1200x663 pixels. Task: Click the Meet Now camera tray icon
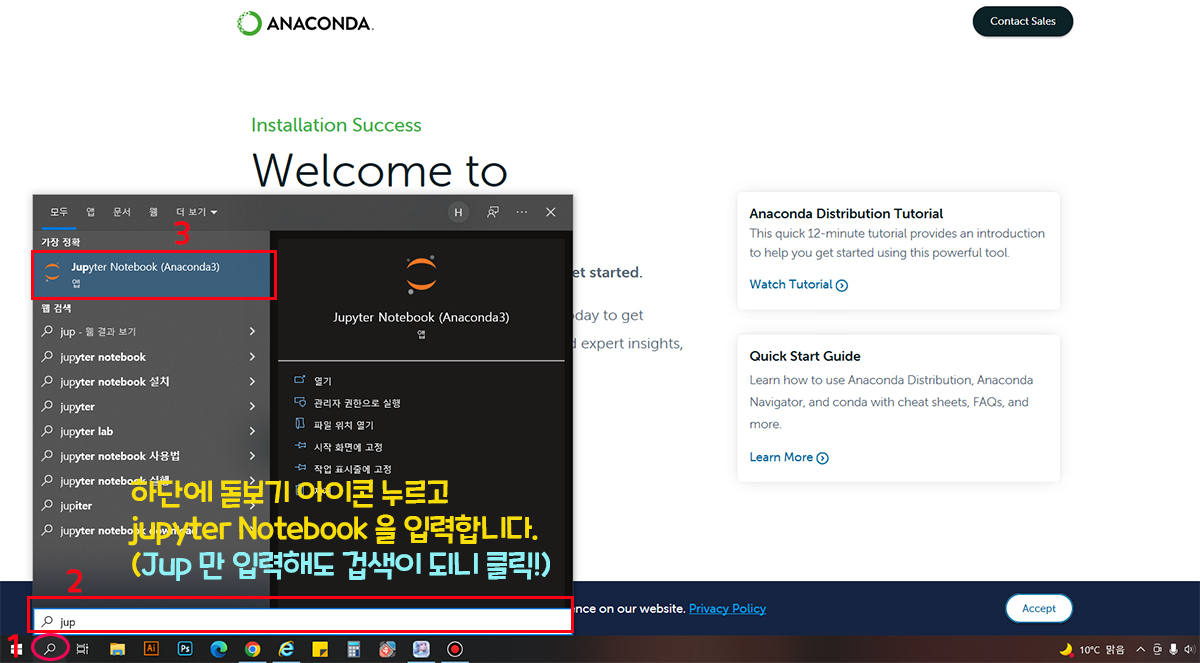[x=1157, y=649]
